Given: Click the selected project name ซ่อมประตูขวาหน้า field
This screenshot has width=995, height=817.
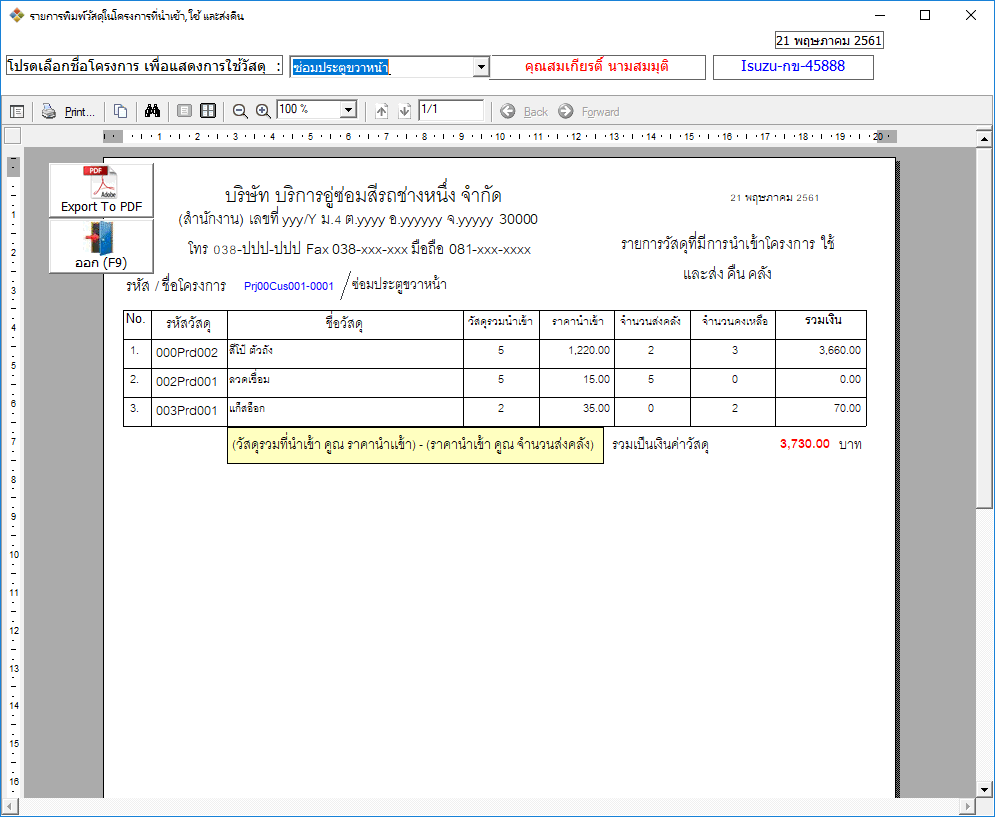Looking at the screenshot, I should click(382, 67).
